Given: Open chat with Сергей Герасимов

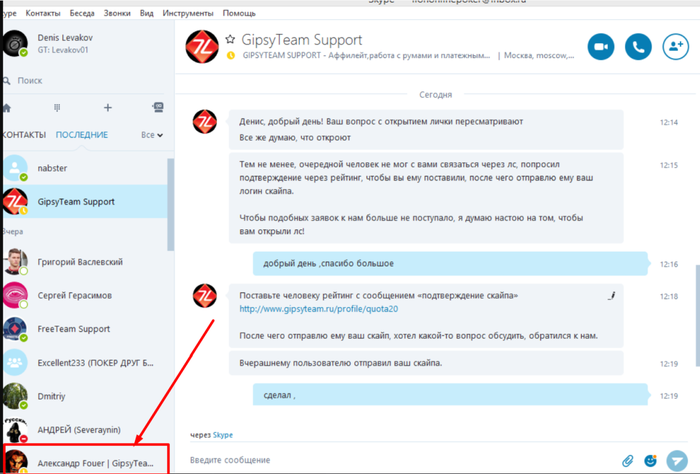Looking at the screenshot, I should (85, 295).
